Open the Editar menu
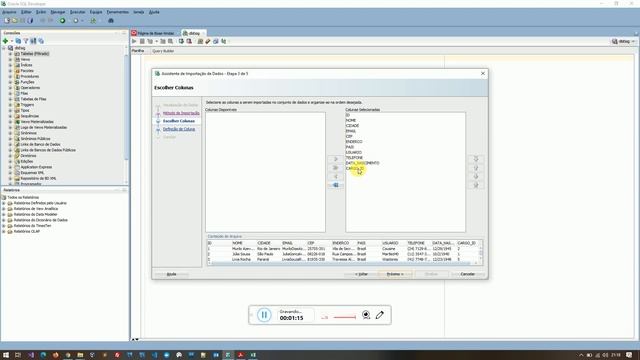 [x=26, y=12]
